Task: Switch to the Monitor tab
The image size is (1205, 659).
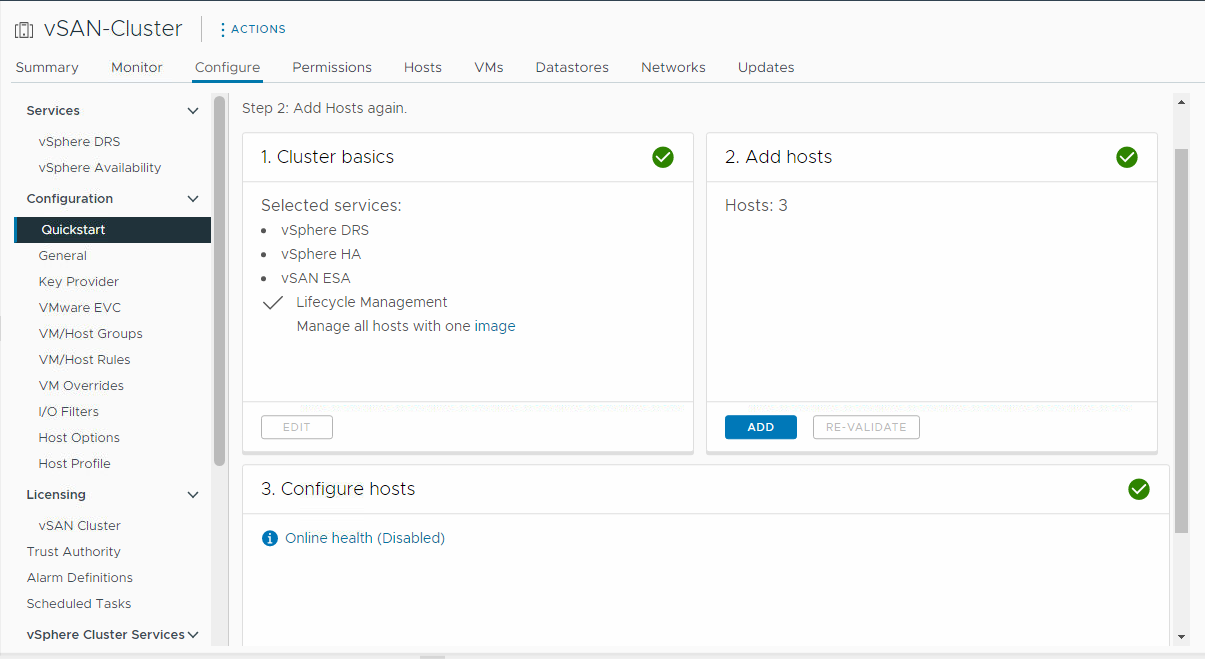Action: pos(136,67)
